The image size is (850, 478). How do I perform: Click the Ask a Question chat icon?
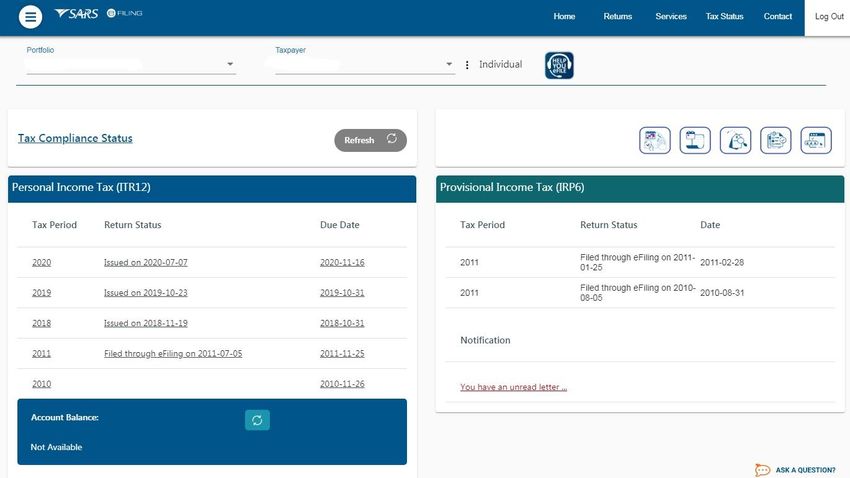763,469
